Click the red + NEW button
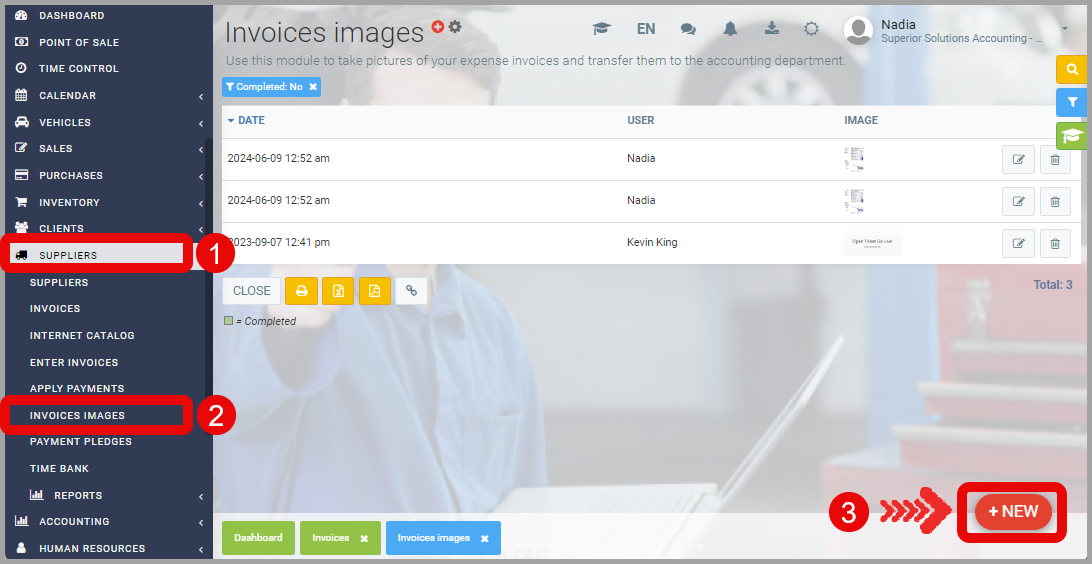 pos(1013,511)
